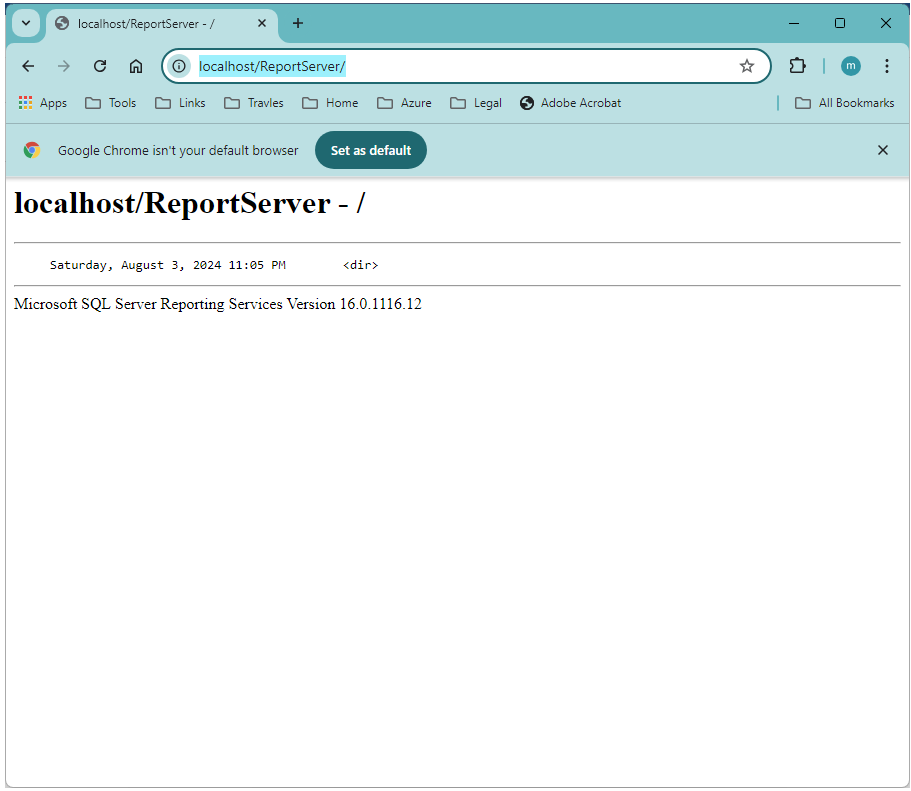Close the Chrome window
This screenshot has width=911, height=791.
point(885,23)
